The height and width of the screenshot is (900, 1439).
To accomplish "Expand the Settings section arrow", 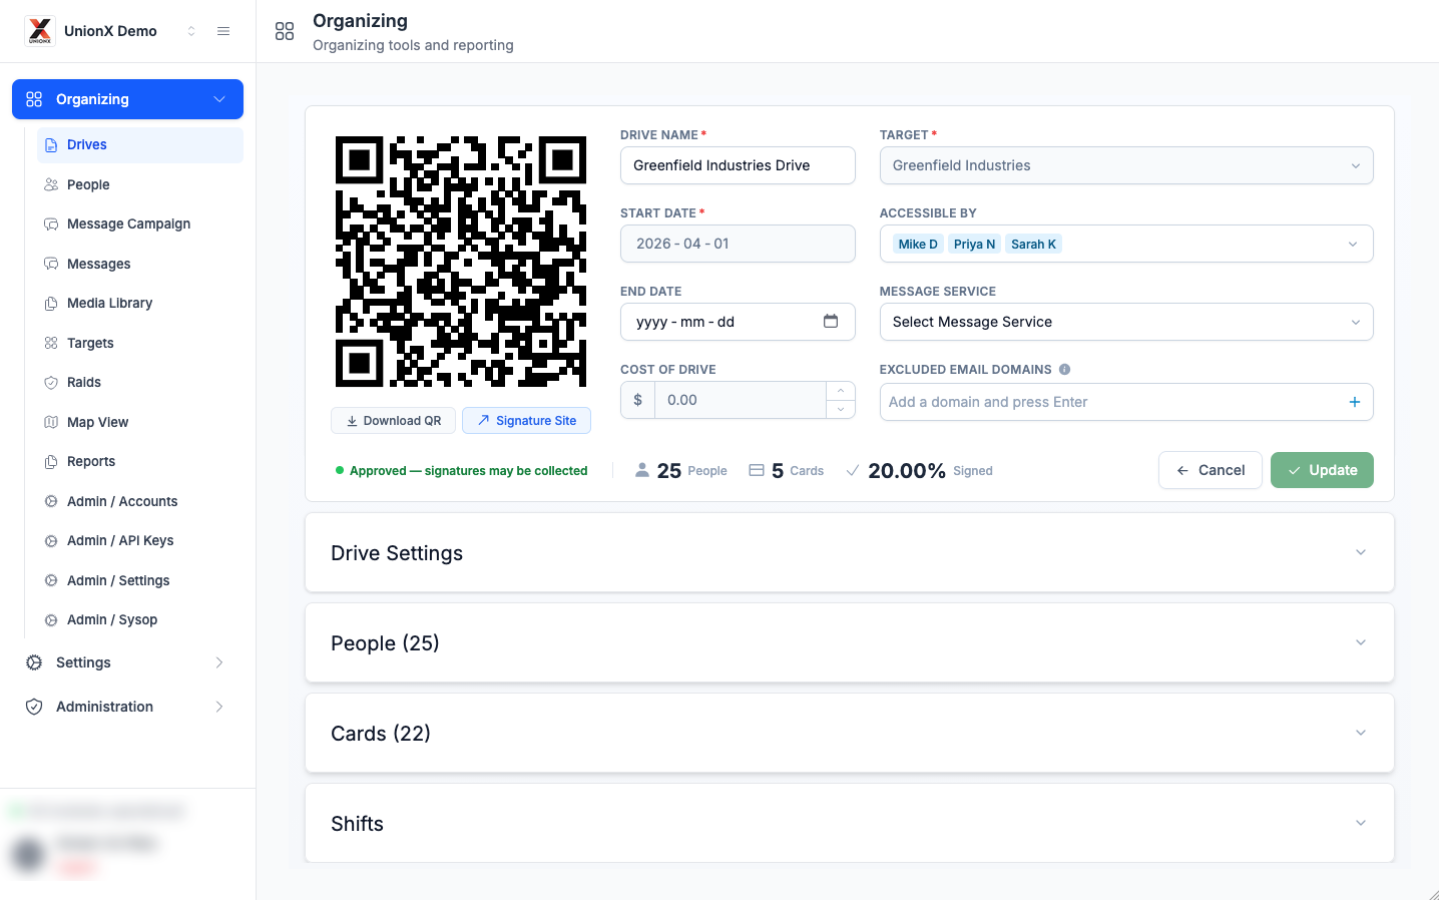I will click(x=219, y=663).
